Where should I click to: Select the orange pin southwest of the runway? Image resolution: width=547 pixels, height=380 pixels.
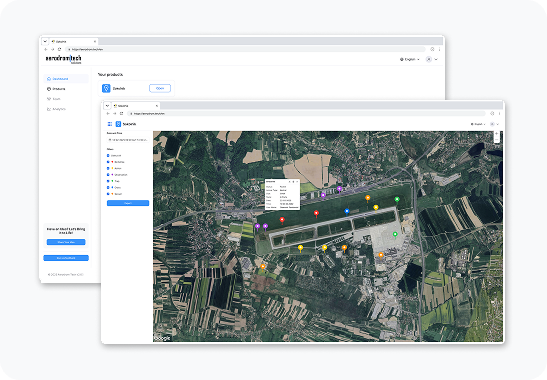tap(263, 267)
